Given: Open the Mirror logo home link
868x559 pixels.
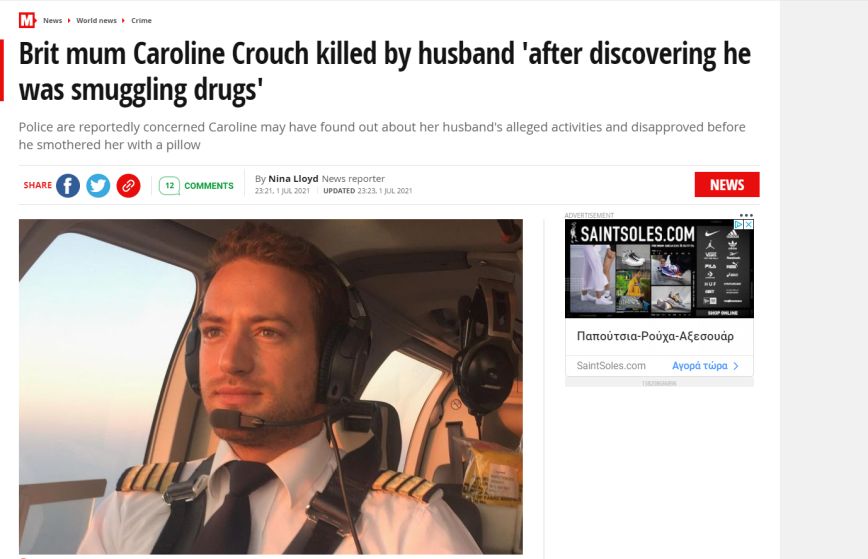Looking at the screenshot, I should tap(27, 20).
